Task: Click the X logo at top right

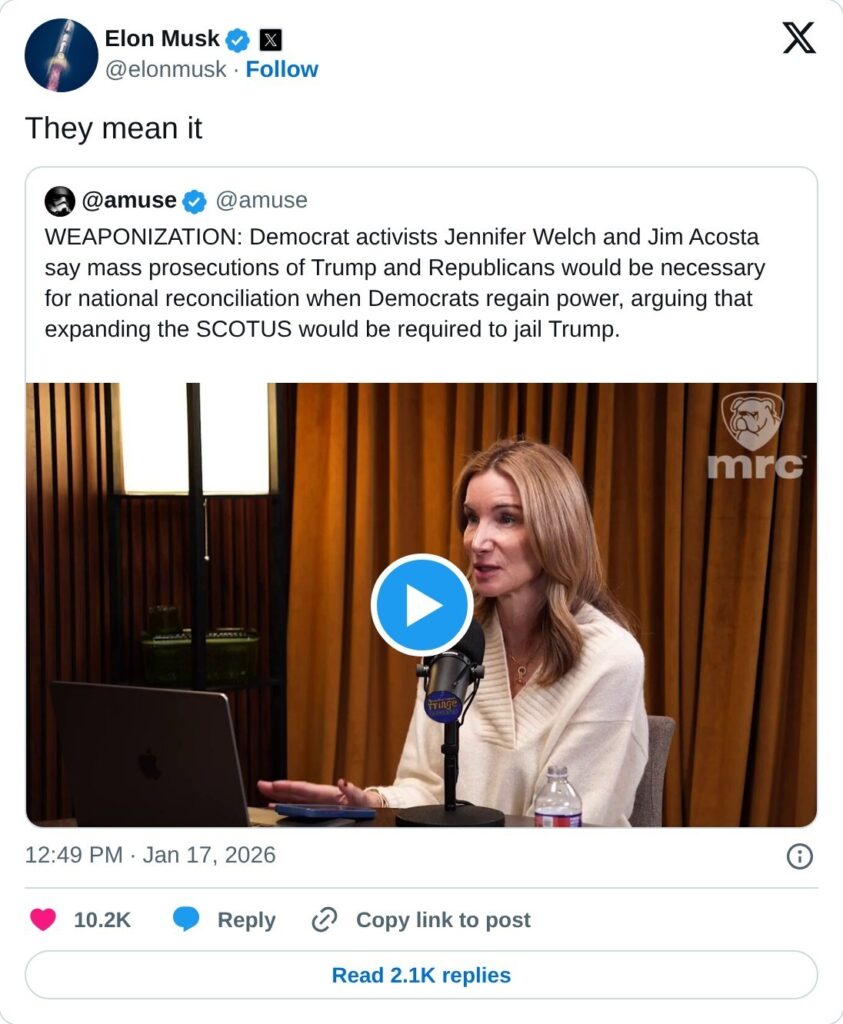Action: (x=799, y=38)
